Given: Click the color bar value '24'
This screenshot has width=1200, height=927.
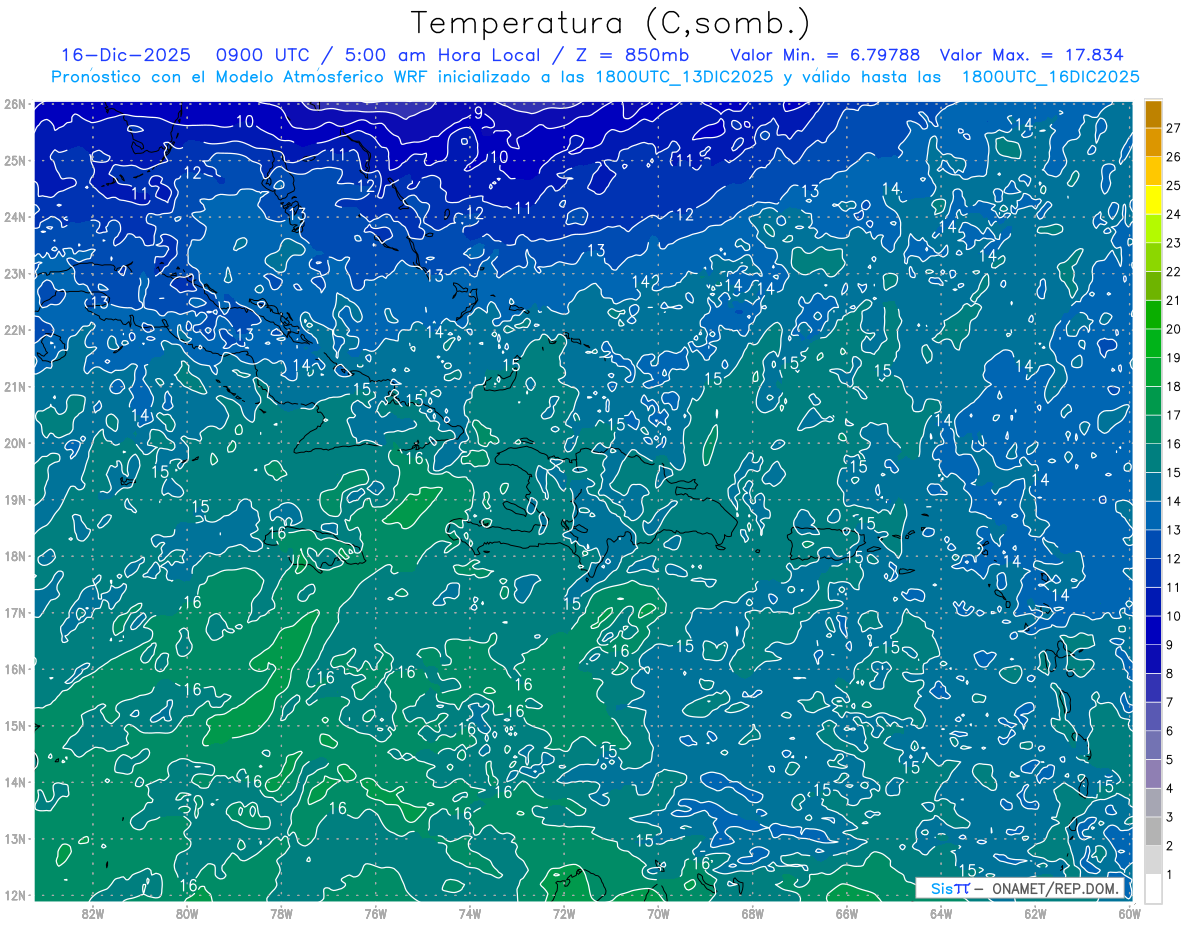Looking at the screenshot, I should [1174, 214].
